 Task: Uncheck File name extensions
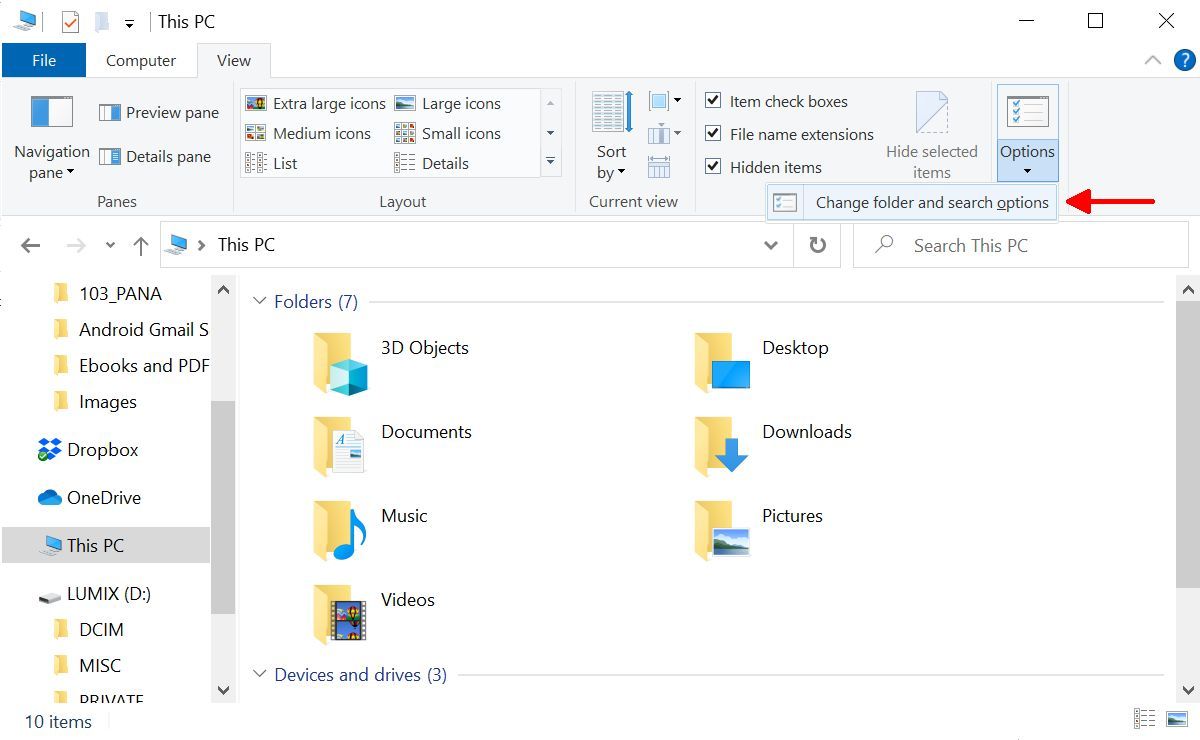714,133
